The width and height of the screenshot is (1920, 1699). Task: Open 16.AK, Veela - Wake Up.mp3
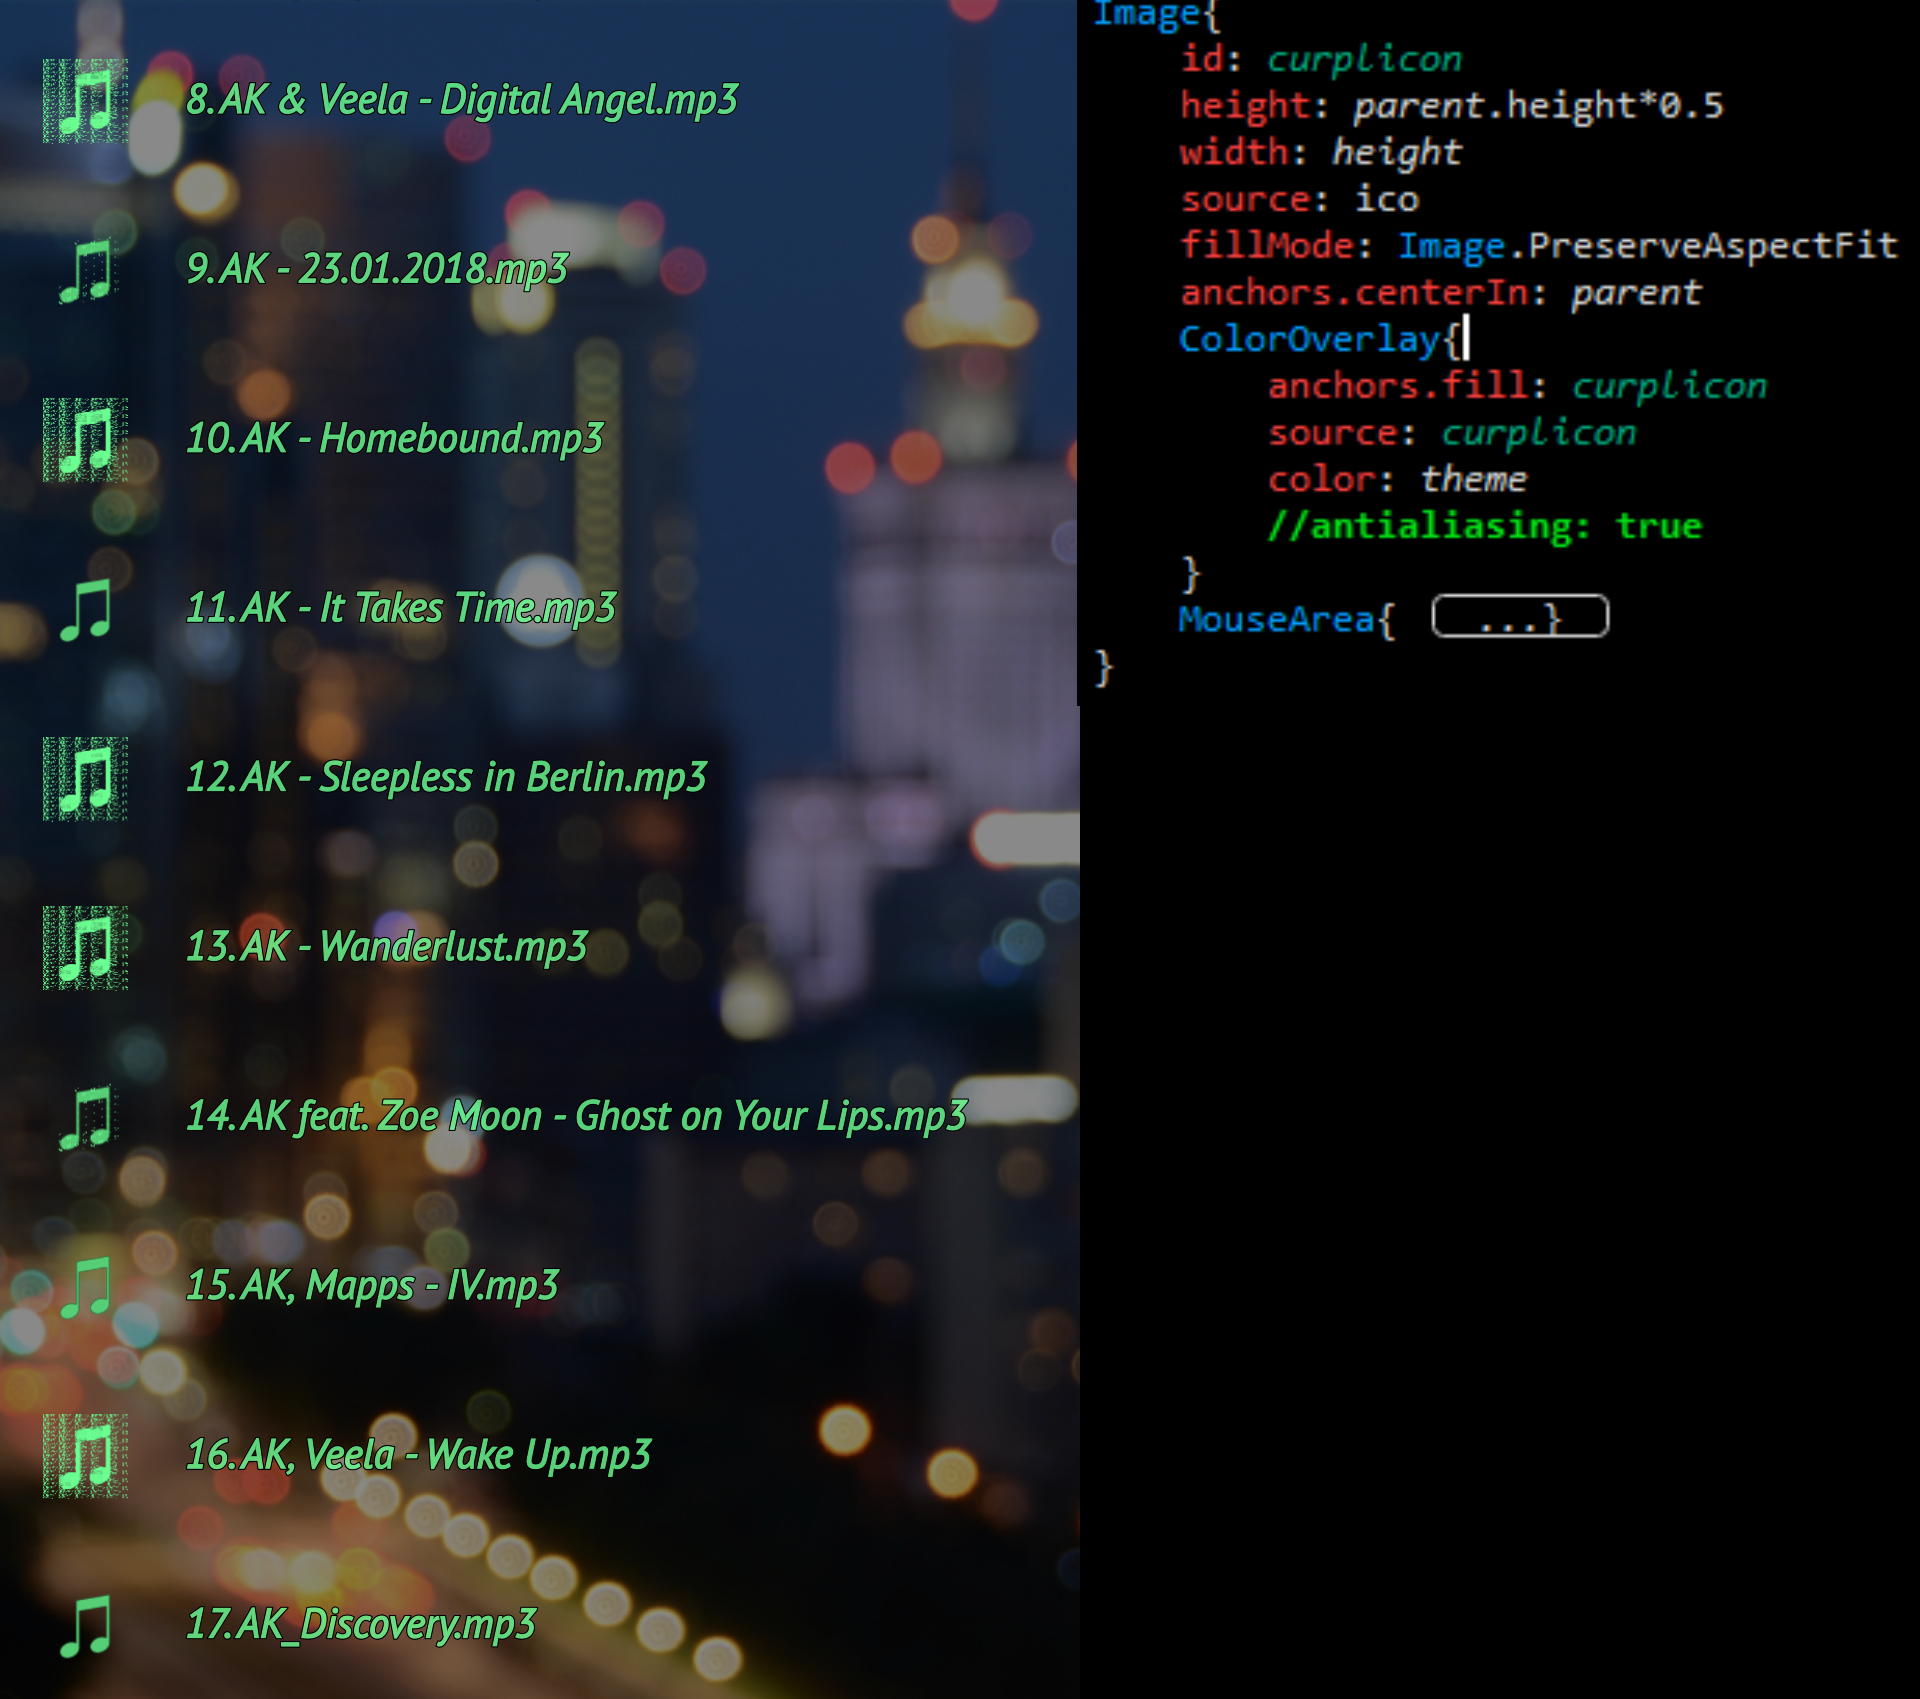tap(418, 1456)
